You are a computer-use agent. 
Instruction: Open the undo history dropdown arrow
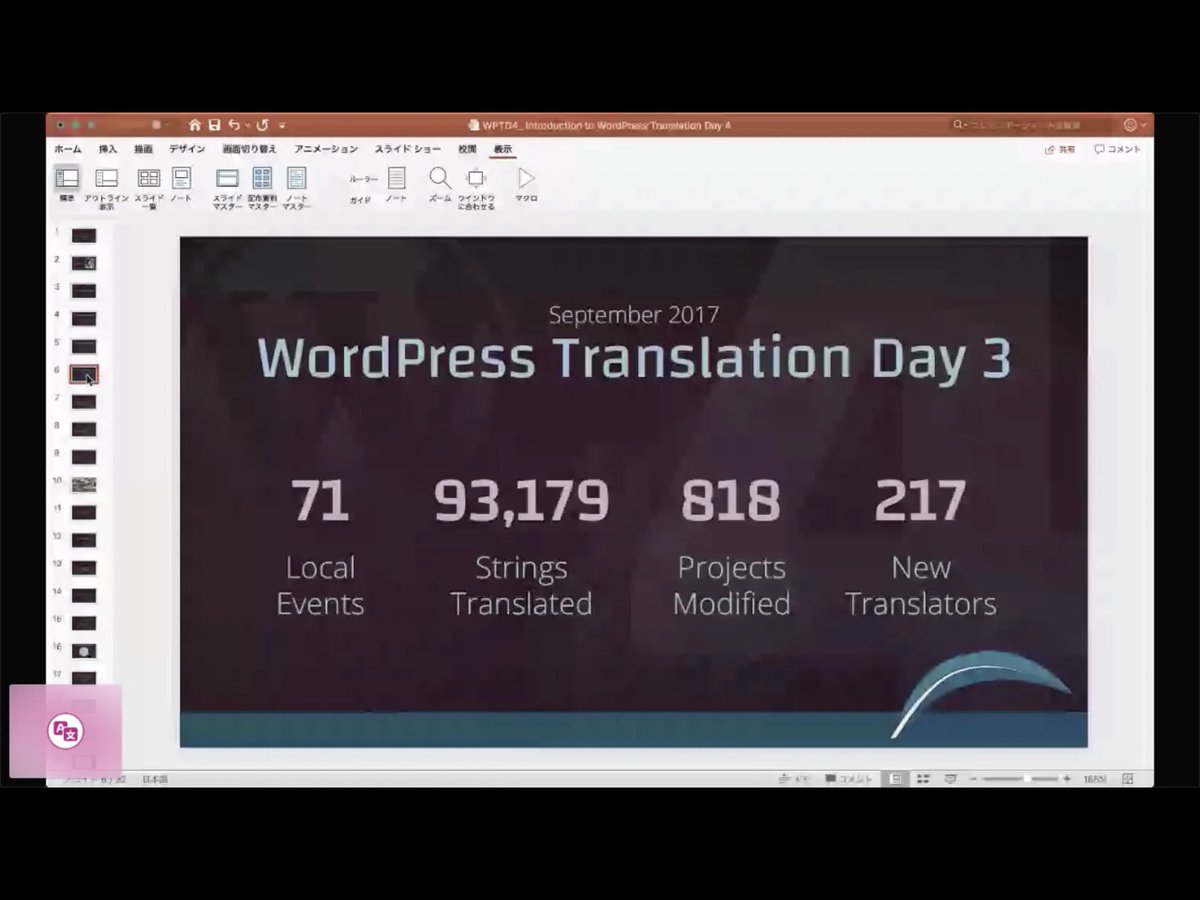(248, 126)
